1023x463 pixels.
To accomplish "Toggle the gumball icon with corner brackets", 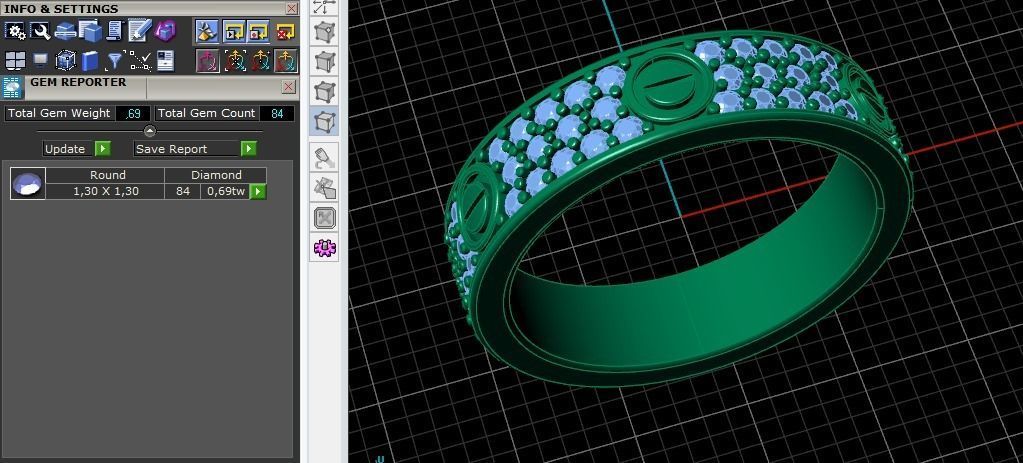I will pyautogui.click(x=235, y=61).
